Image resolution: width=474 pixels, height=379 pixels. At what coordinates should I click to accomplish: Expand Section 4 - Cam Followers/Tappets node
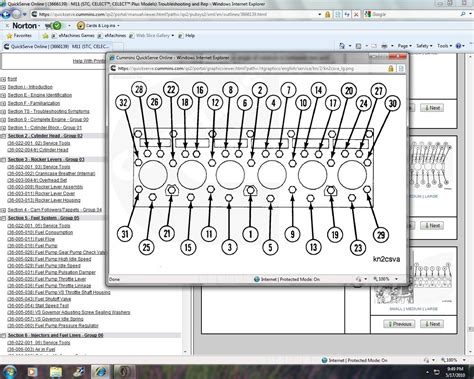click(3, 210)
